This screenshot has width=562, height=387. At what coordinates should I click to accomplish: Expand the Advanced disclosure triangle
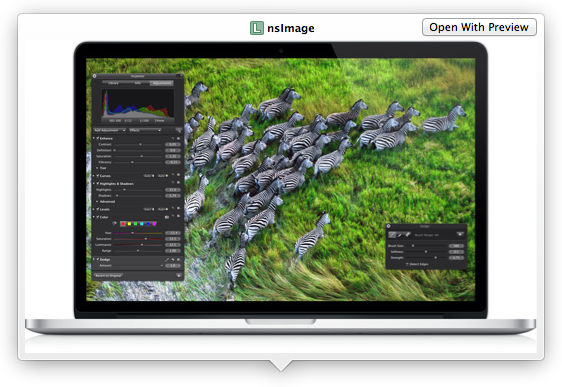(x=97, y=201)
